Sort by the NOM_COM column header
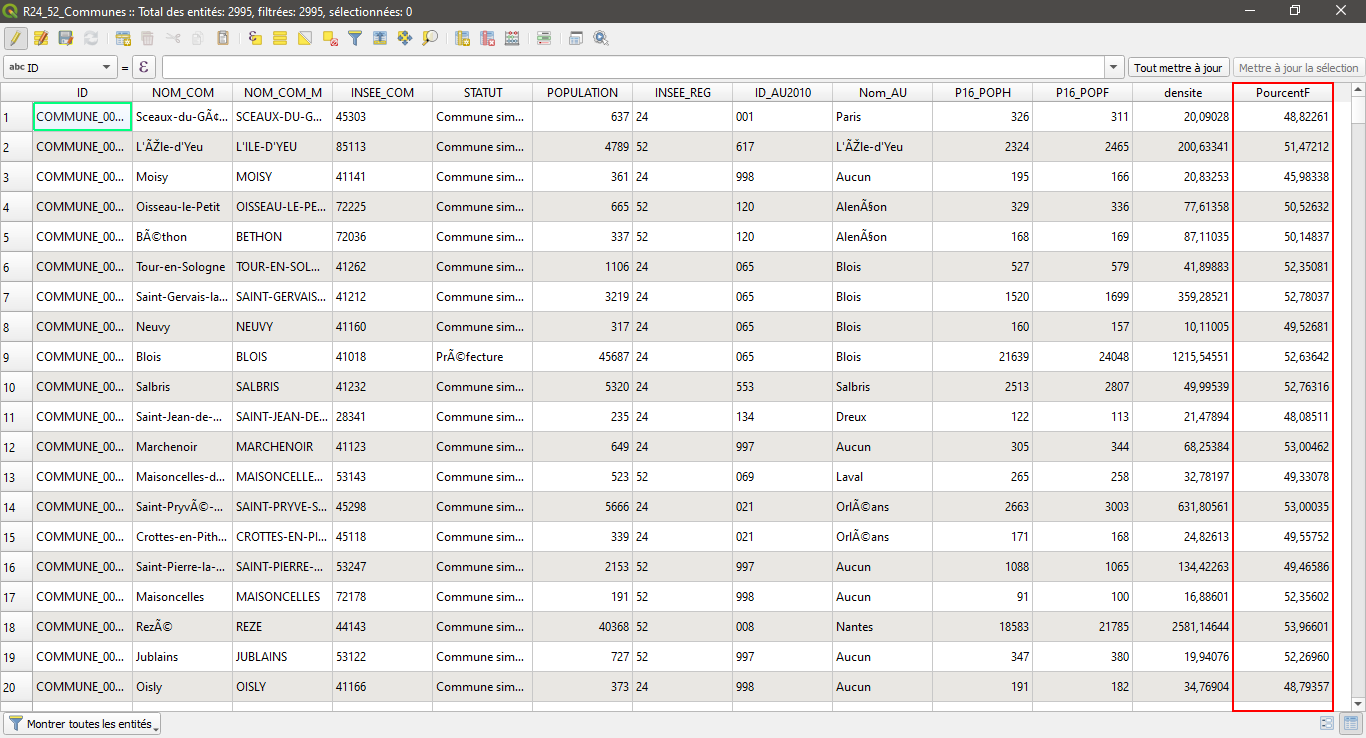The height and width of the screenshot is (738, 1366). [182, 92]
